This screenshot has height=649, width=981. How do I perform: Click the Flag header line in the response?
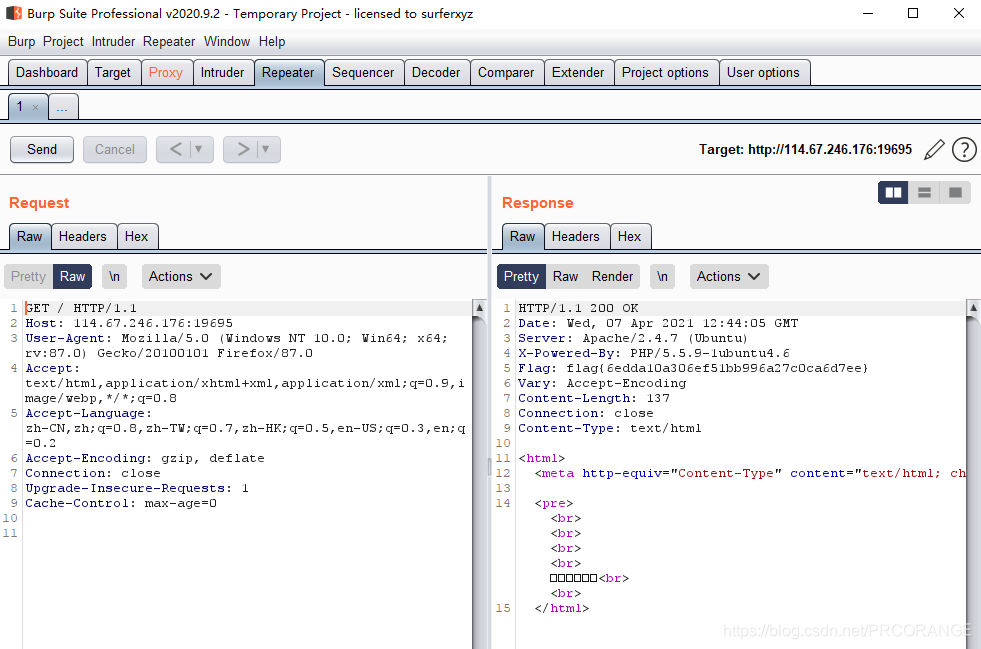point(693,368)
